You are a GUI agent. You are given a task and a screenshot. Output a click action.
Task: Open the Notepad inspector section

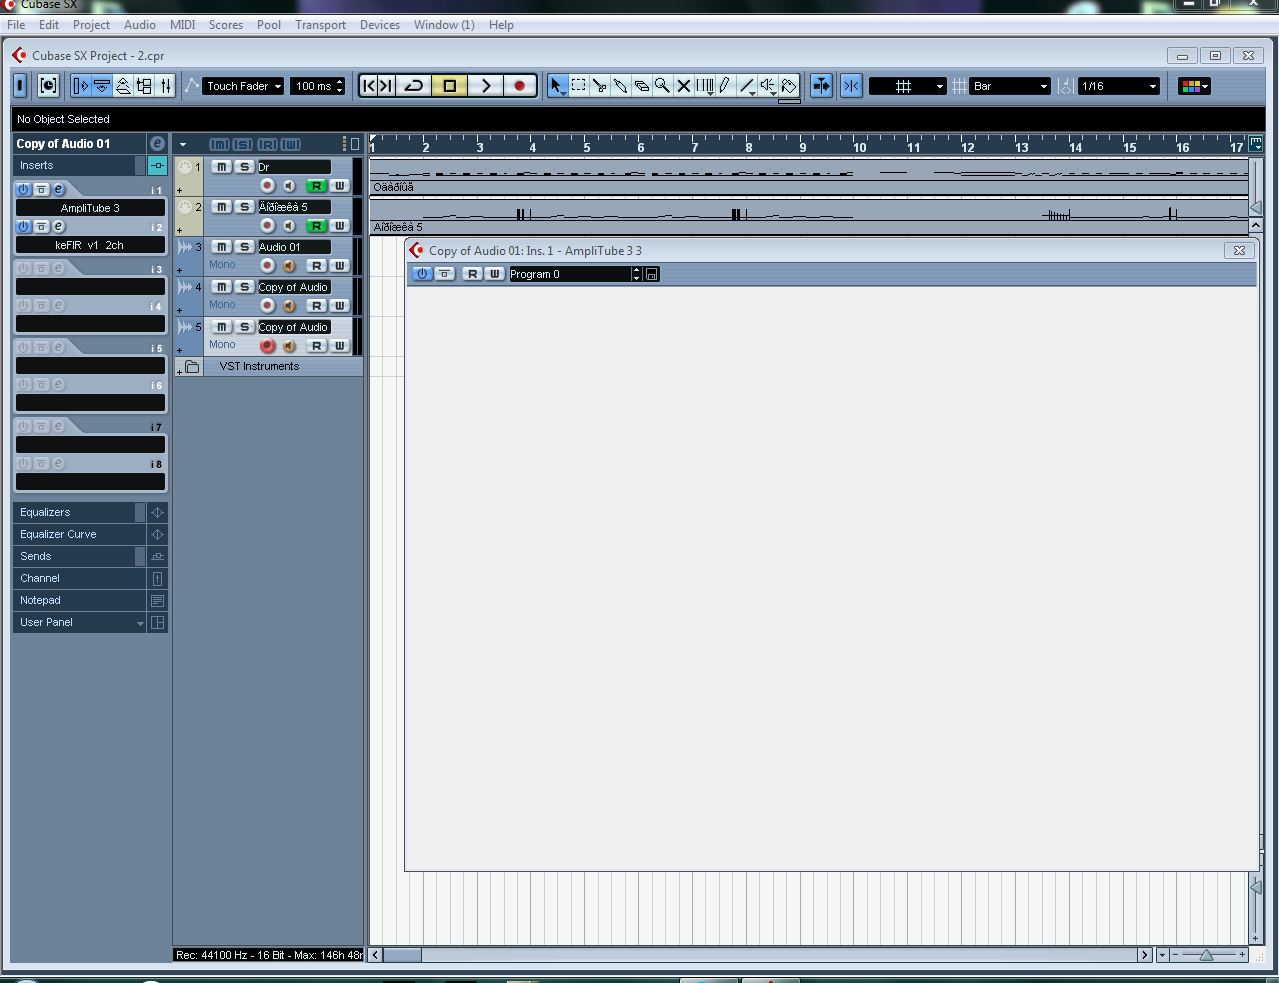pos(80,600)
